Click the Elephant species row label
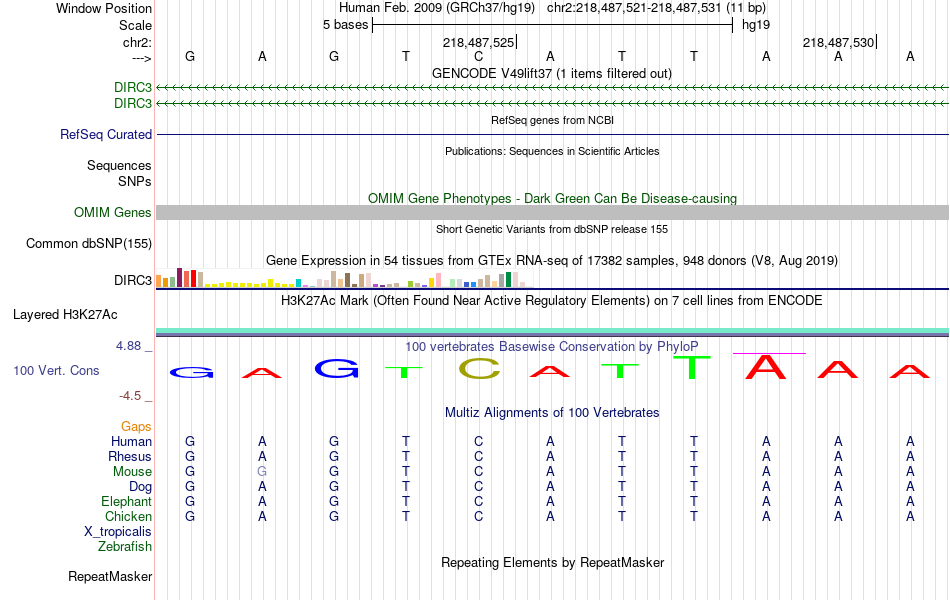 (x=126, y=502)
